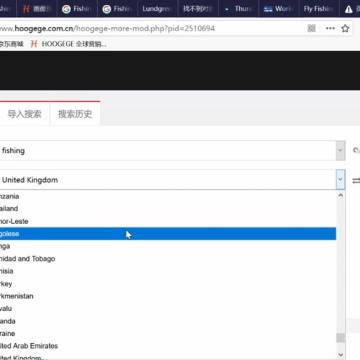Select the 导入搜索 tab
Screen dimensions: 360x360
(24, 114)
